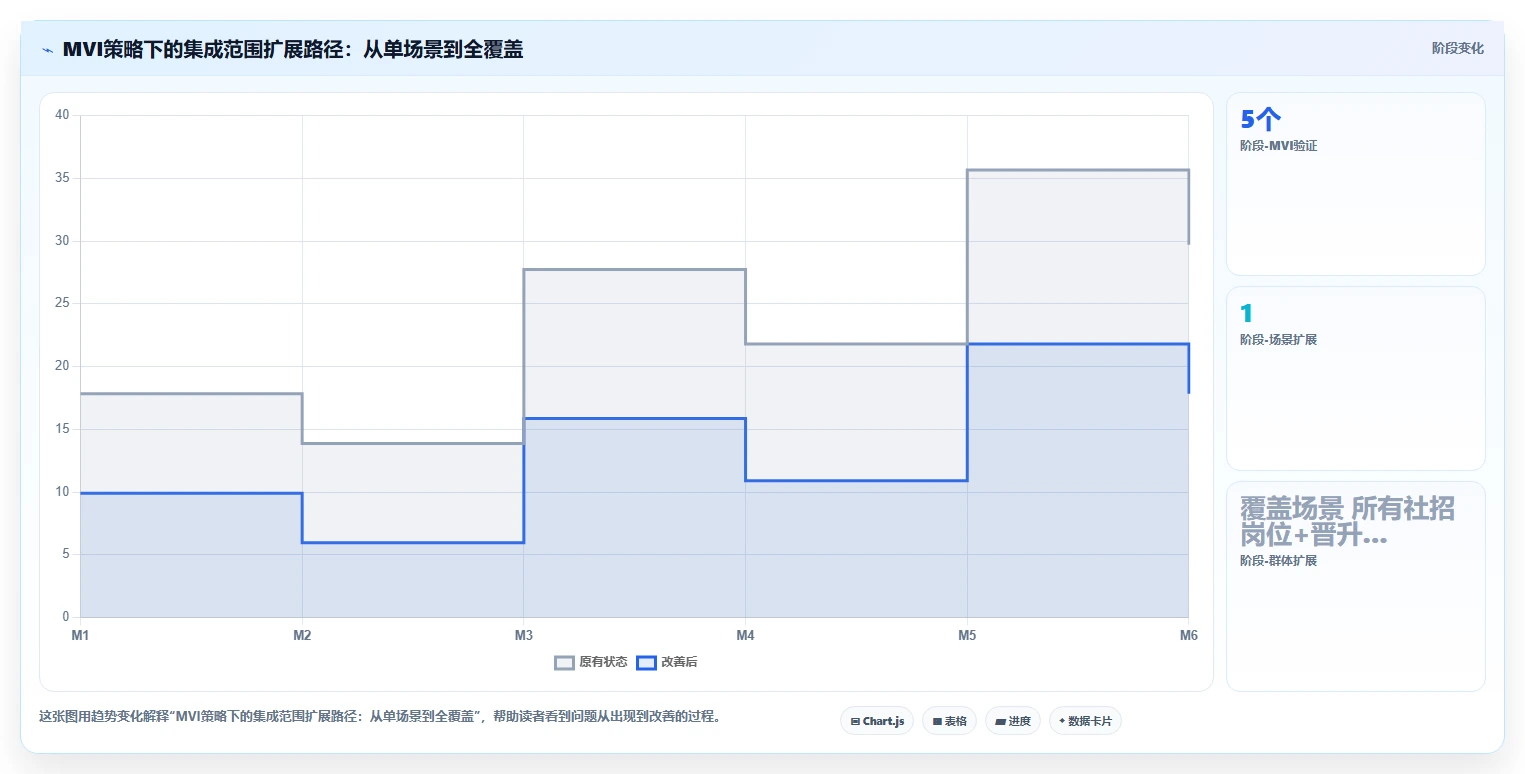Screen dimensions: 1525x774
Task: Open the 阶段-群体扩展 card
Action: (x=1355, y=586)
